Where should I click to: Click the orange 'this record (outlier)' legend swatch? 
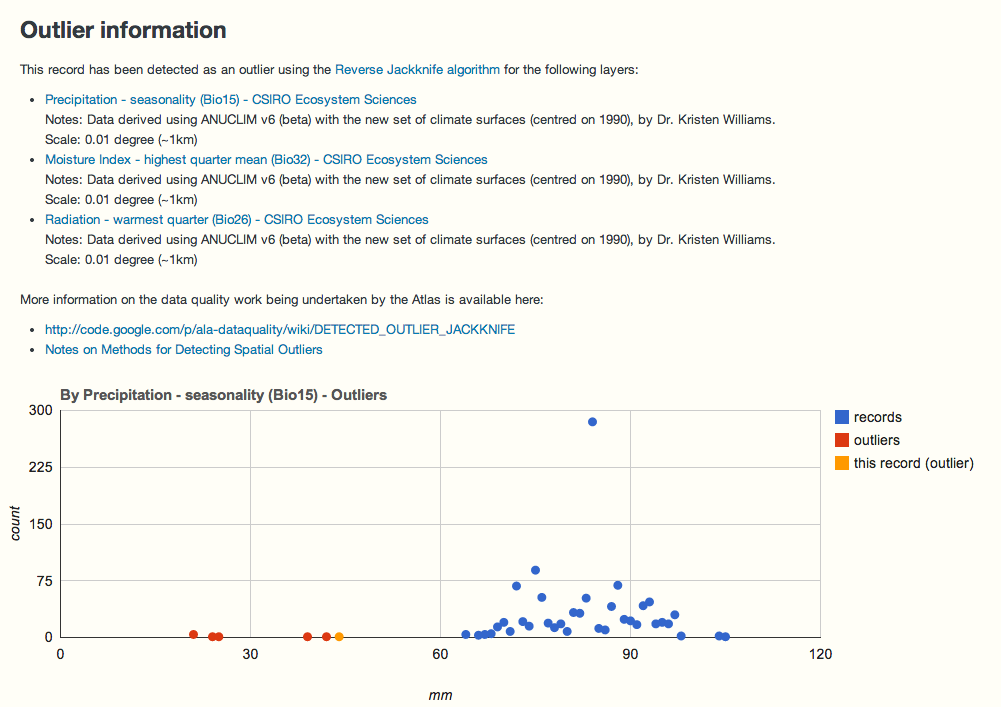click(841, 462)
